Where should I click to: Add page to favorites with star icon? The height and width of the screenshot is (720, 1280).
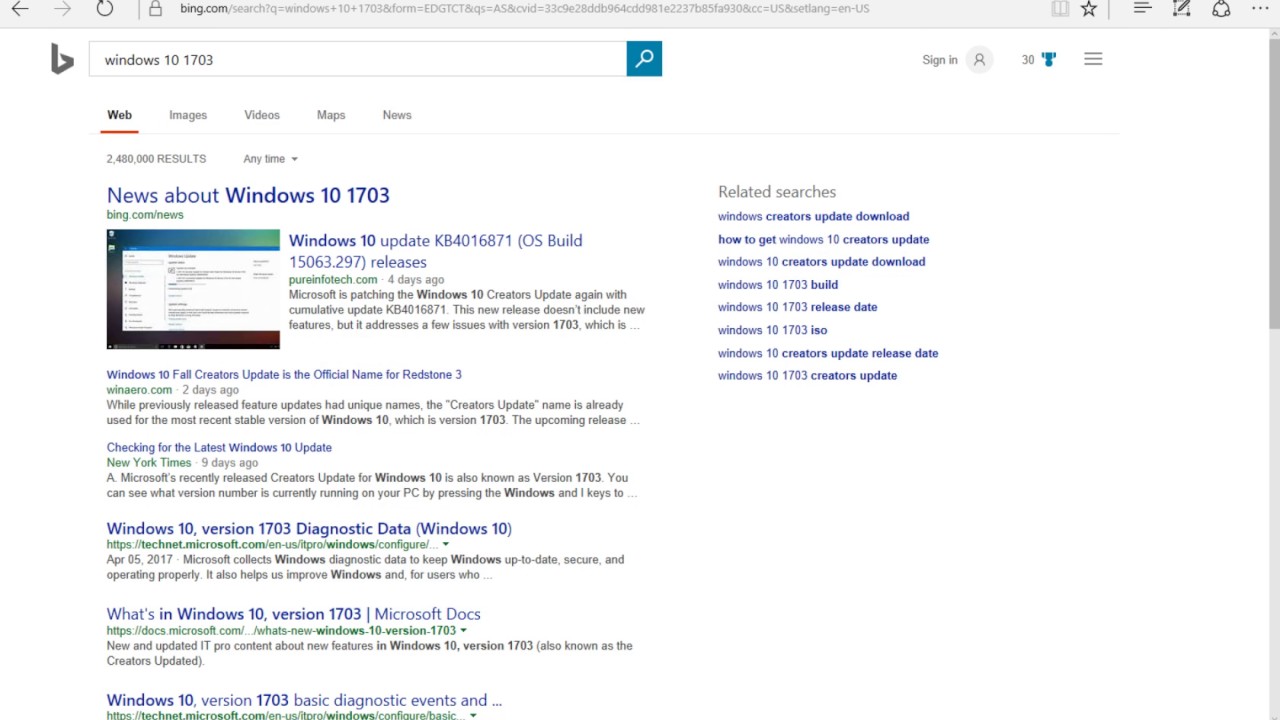click(x=1089, y=9)
